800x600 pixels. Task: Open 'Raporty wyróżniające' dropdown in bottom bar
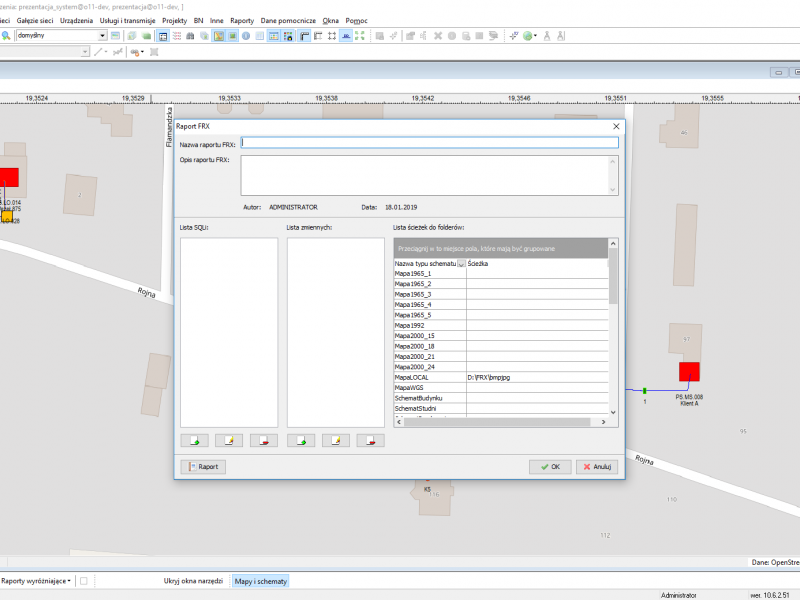[36, 581]
